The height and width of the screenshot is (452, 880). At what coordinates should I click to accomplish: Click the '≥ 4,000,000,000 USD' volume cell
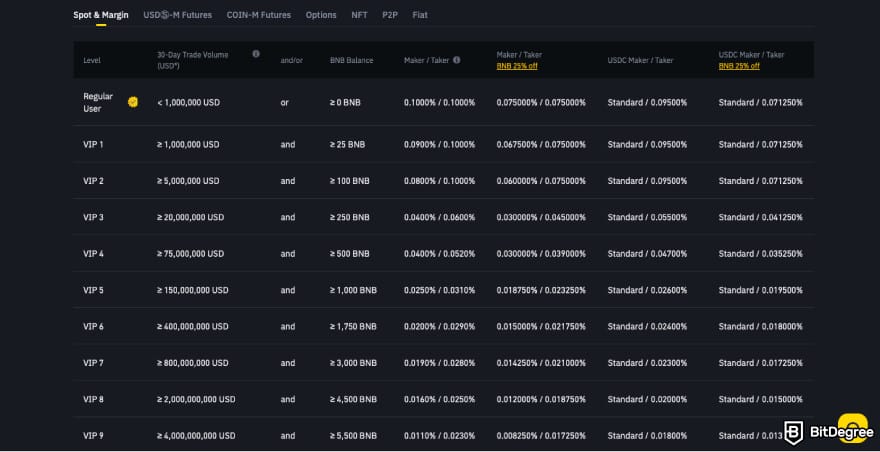[196, 436]
